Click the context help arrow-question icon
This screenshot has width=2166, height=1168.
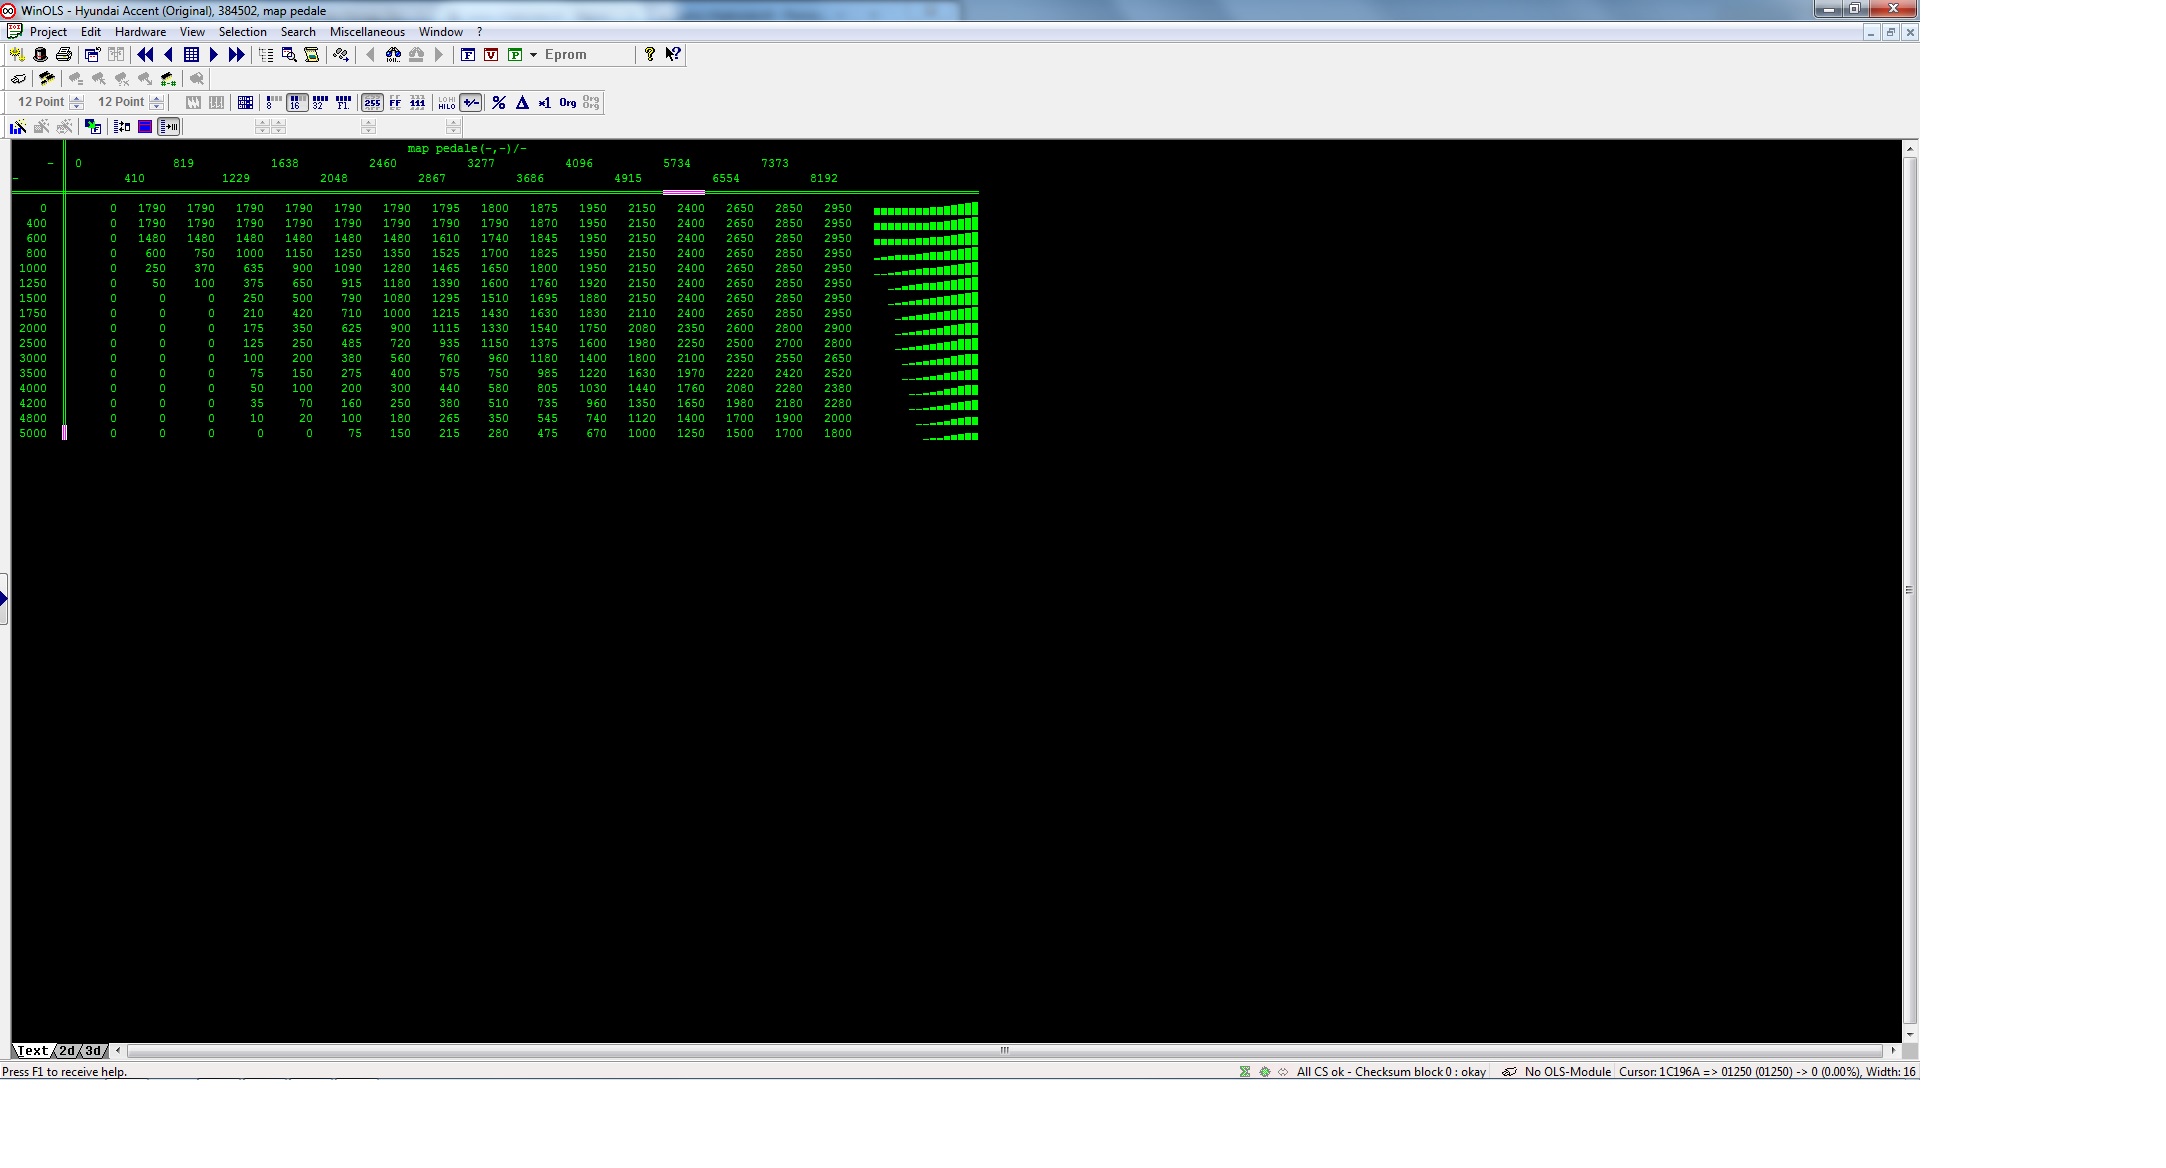click(x=673, y=55)
